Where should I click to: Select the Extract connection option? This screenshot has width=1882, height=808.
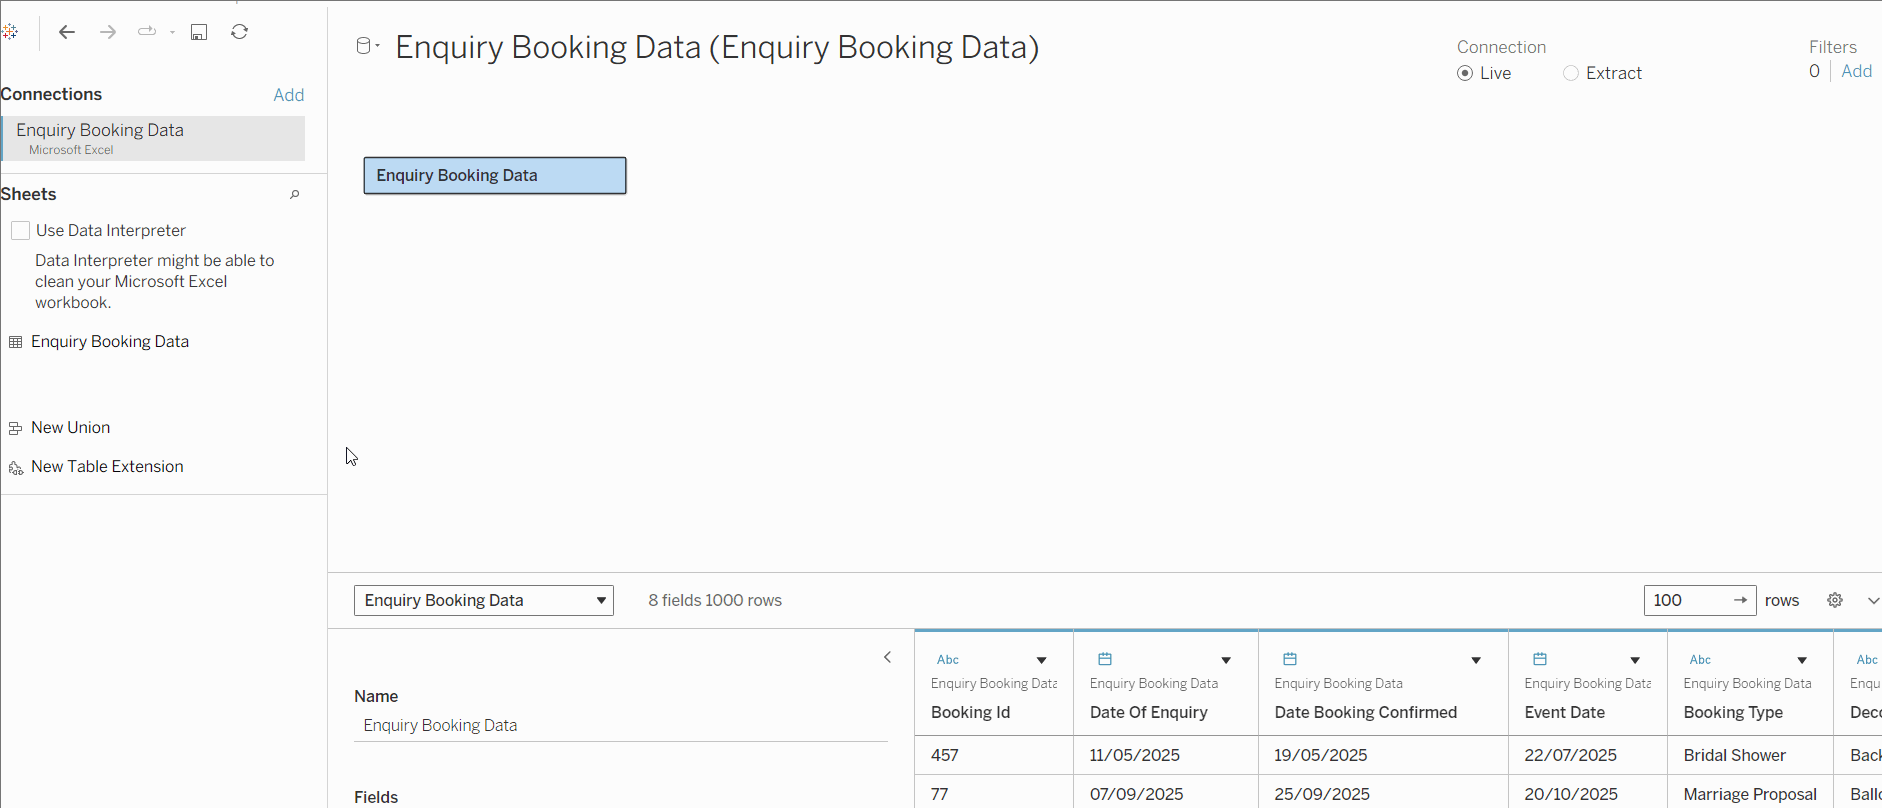pyautogui.click(x=1571, y=73)
